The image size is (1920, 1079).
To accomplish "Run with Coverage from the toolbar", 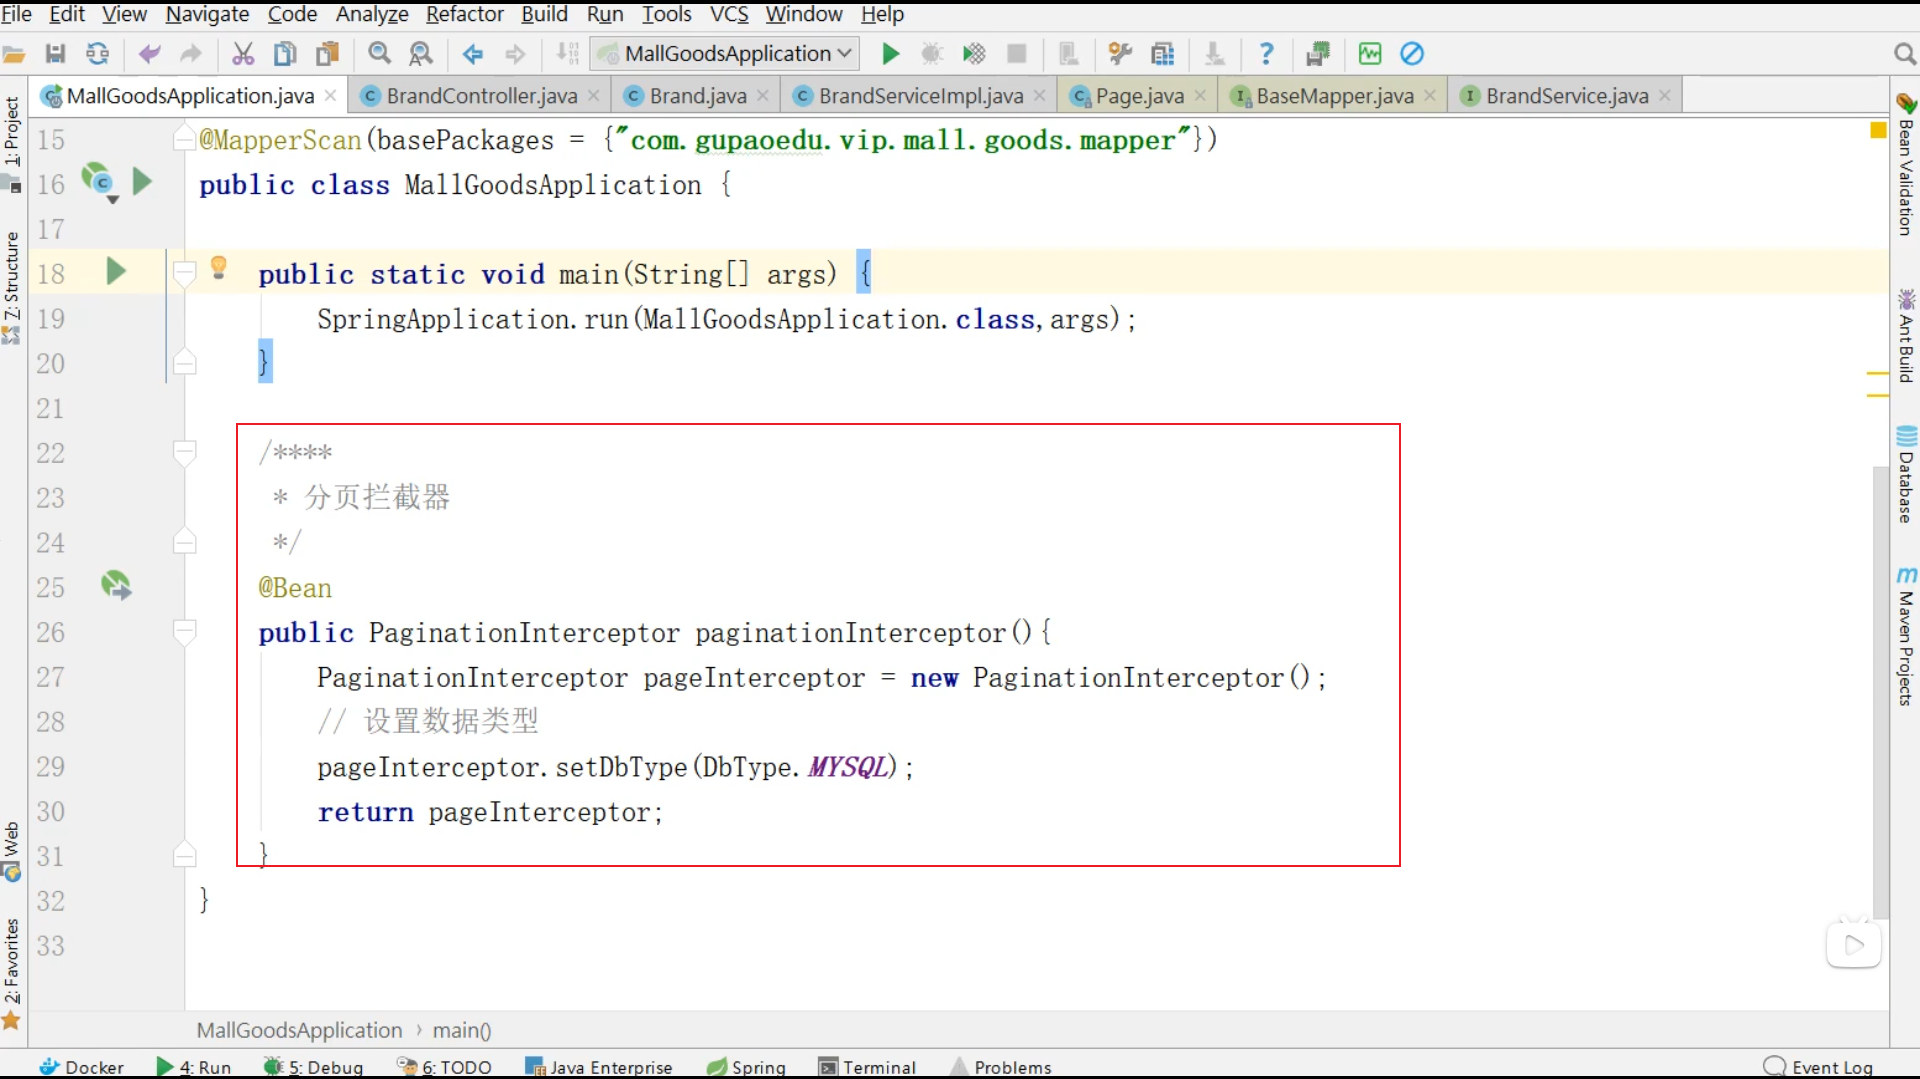I will [x=974, y=53].
